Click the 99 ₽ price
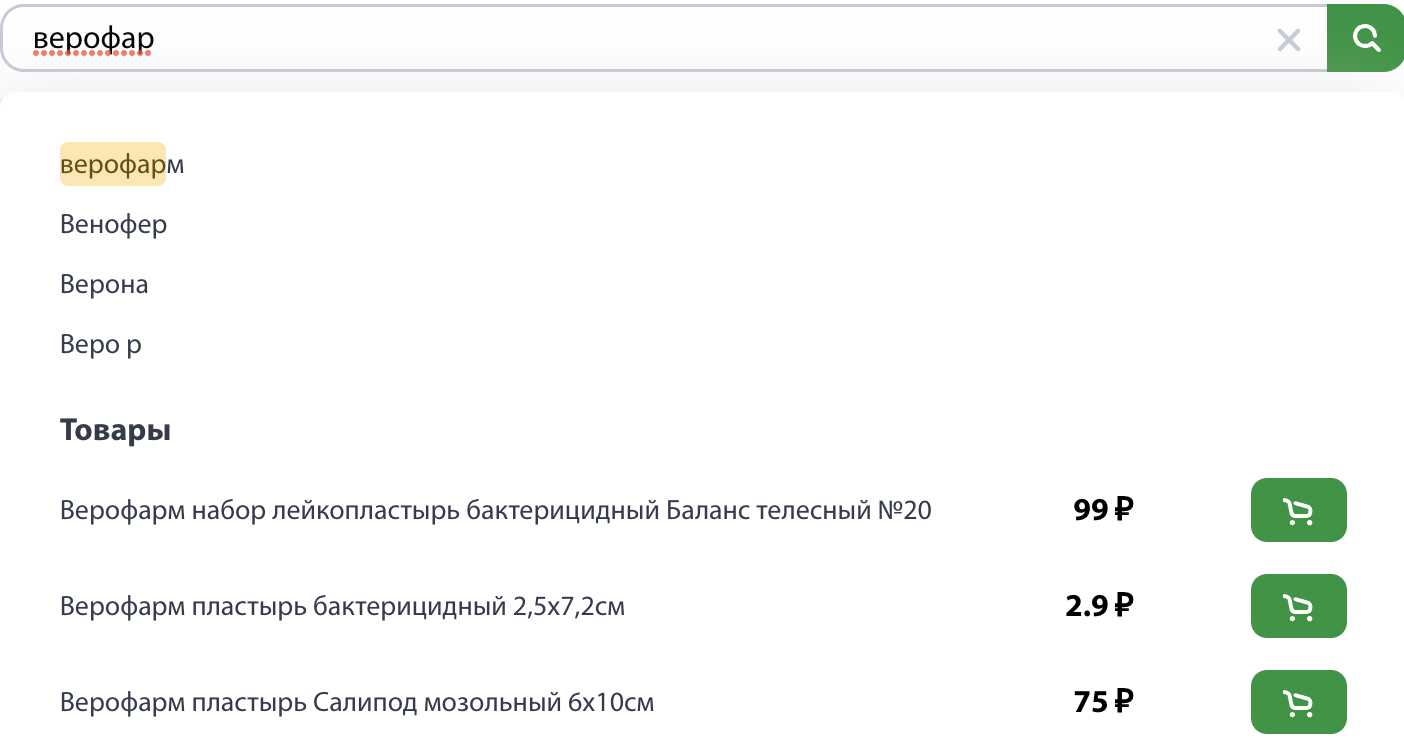Image resolution: width=1404 pixels, height=752 pixels. (1103, 510)
